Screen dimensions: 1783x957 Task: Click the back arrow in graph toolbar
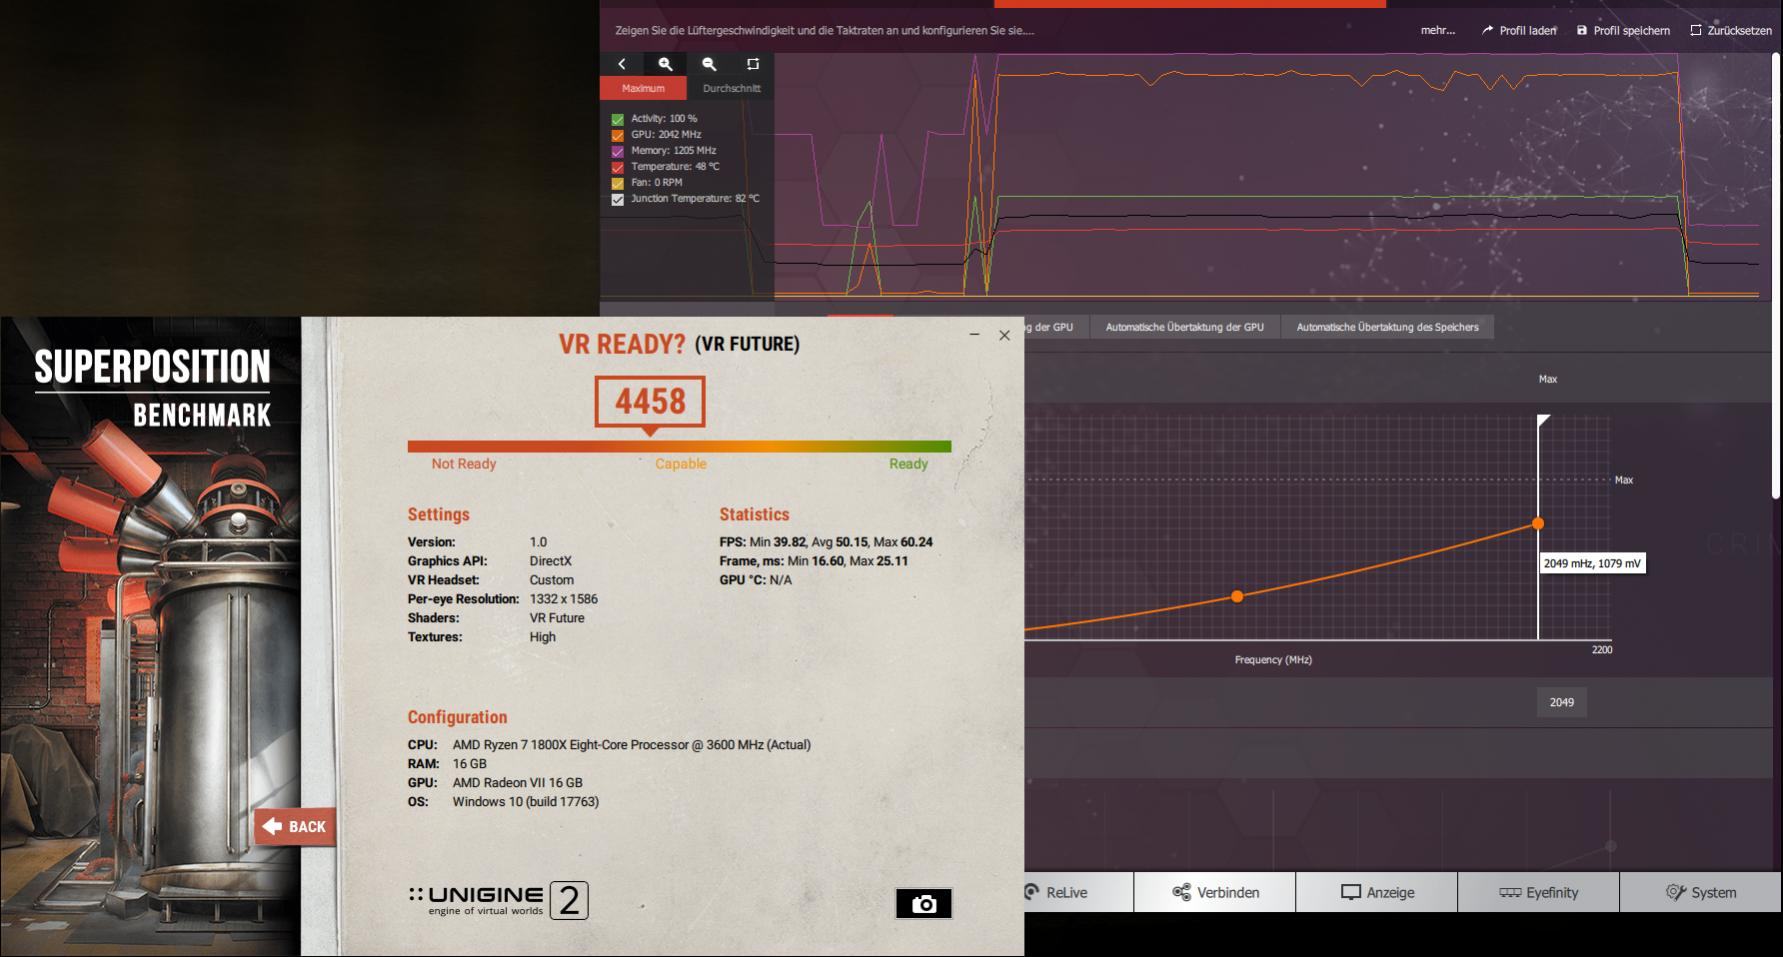622,64
